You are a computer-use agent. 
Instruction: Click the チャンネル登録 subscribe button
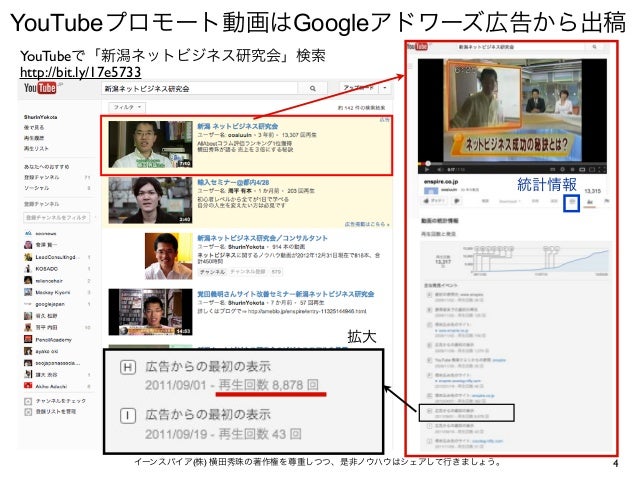pos(248,271)
